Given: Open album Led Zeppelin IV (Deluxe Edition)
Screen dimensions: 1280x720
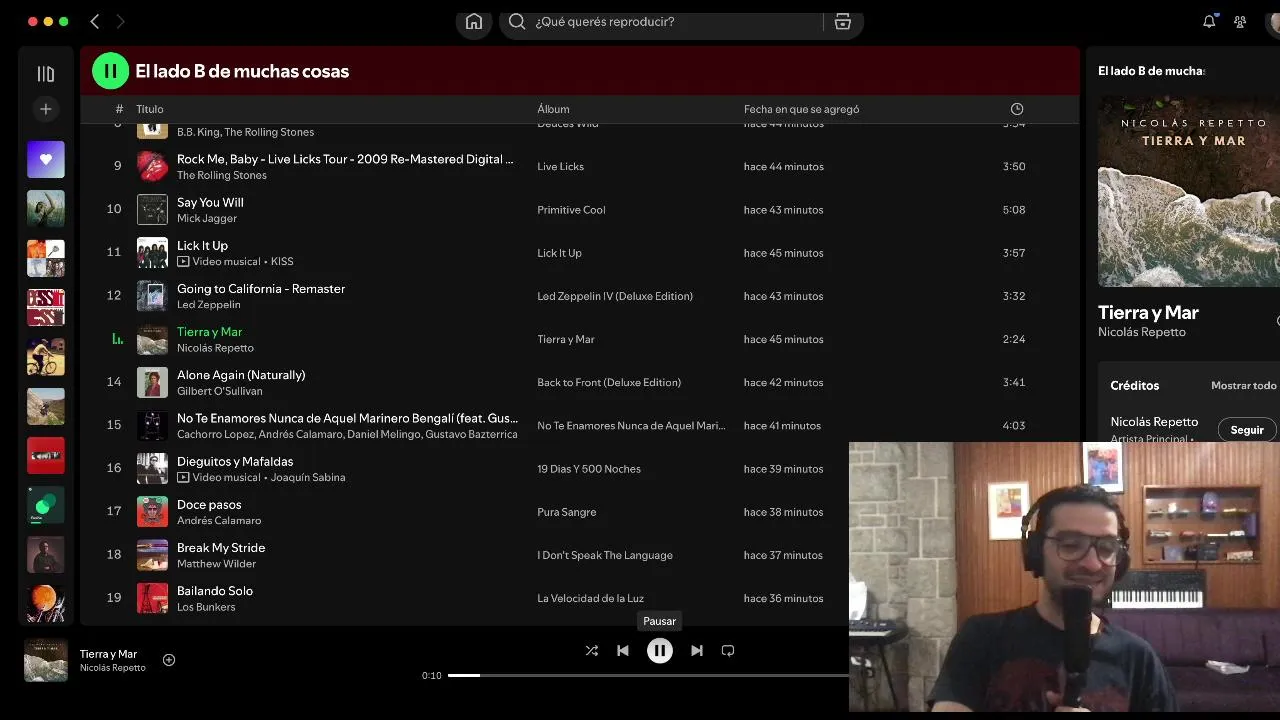Looking at the screenshot, I should coord(615,296).
